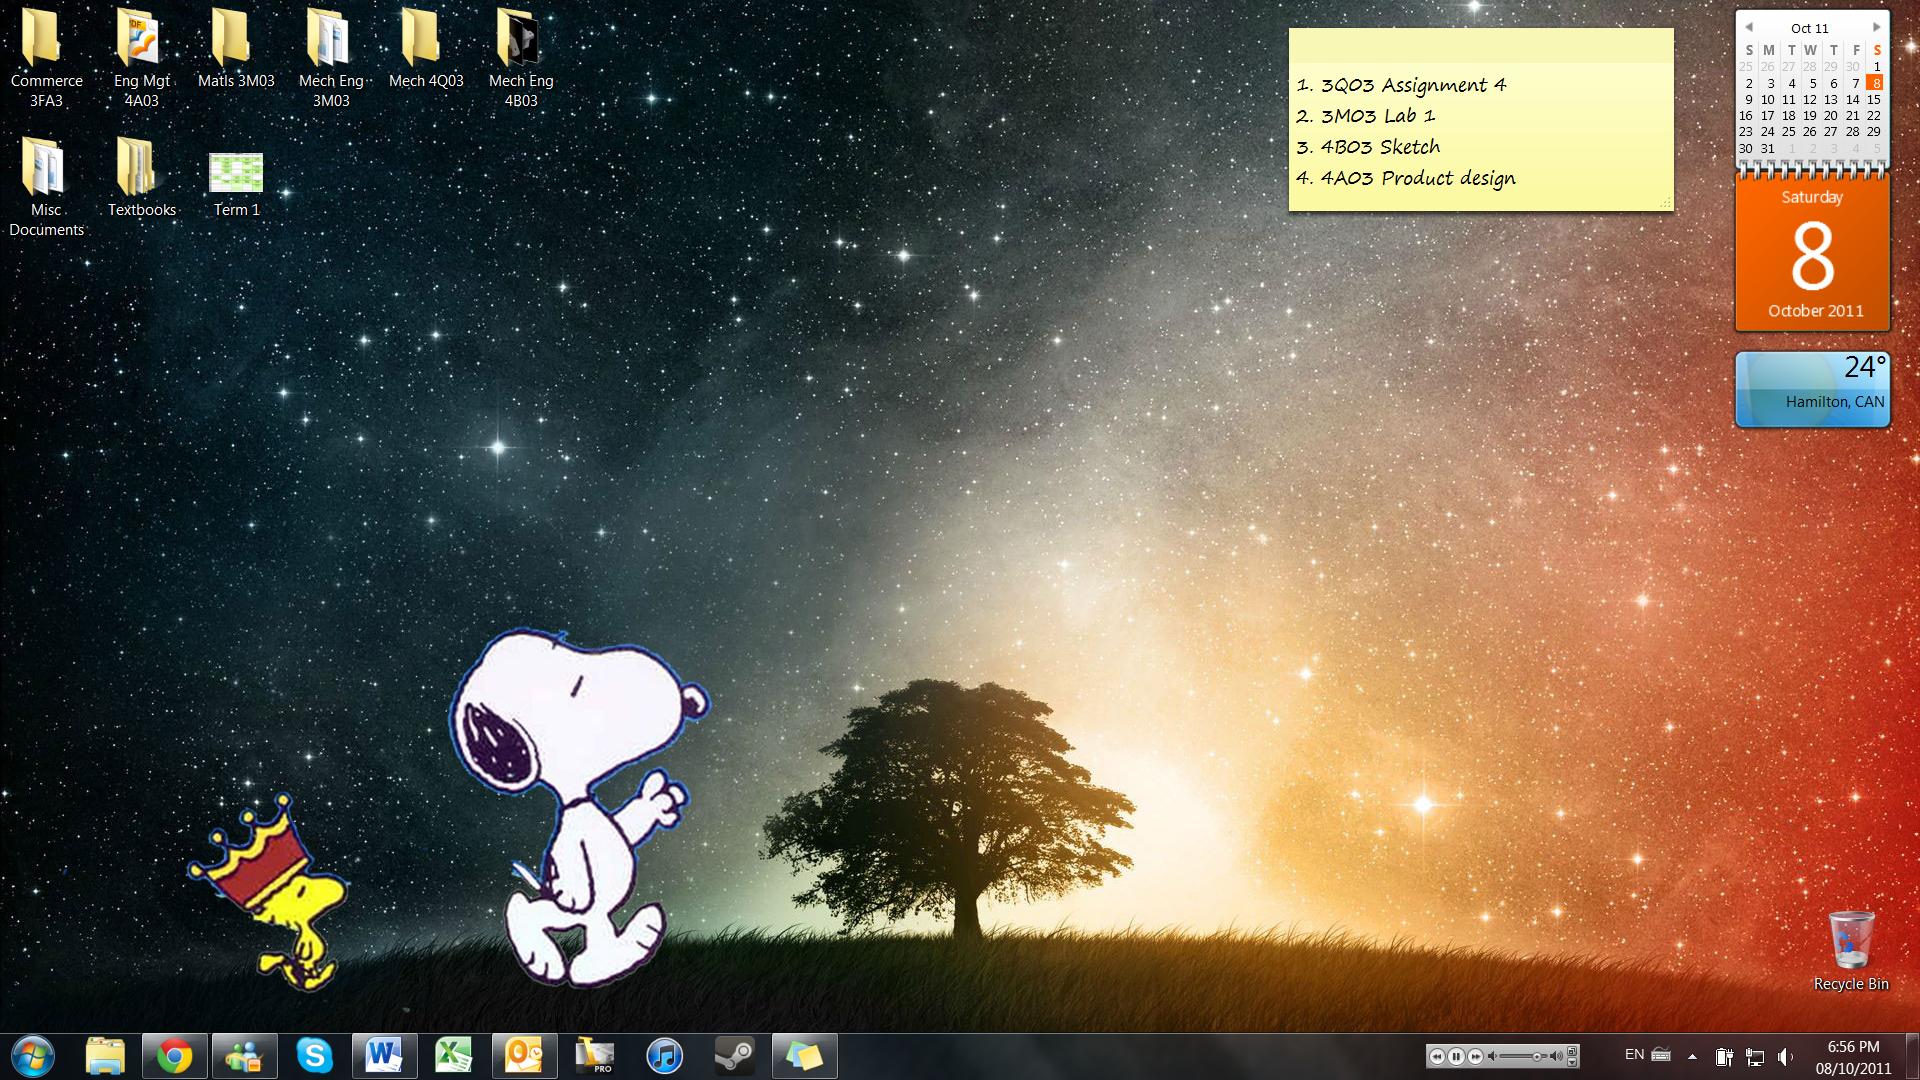Select the Misc Documents folder icon

(x=46, y=187)
